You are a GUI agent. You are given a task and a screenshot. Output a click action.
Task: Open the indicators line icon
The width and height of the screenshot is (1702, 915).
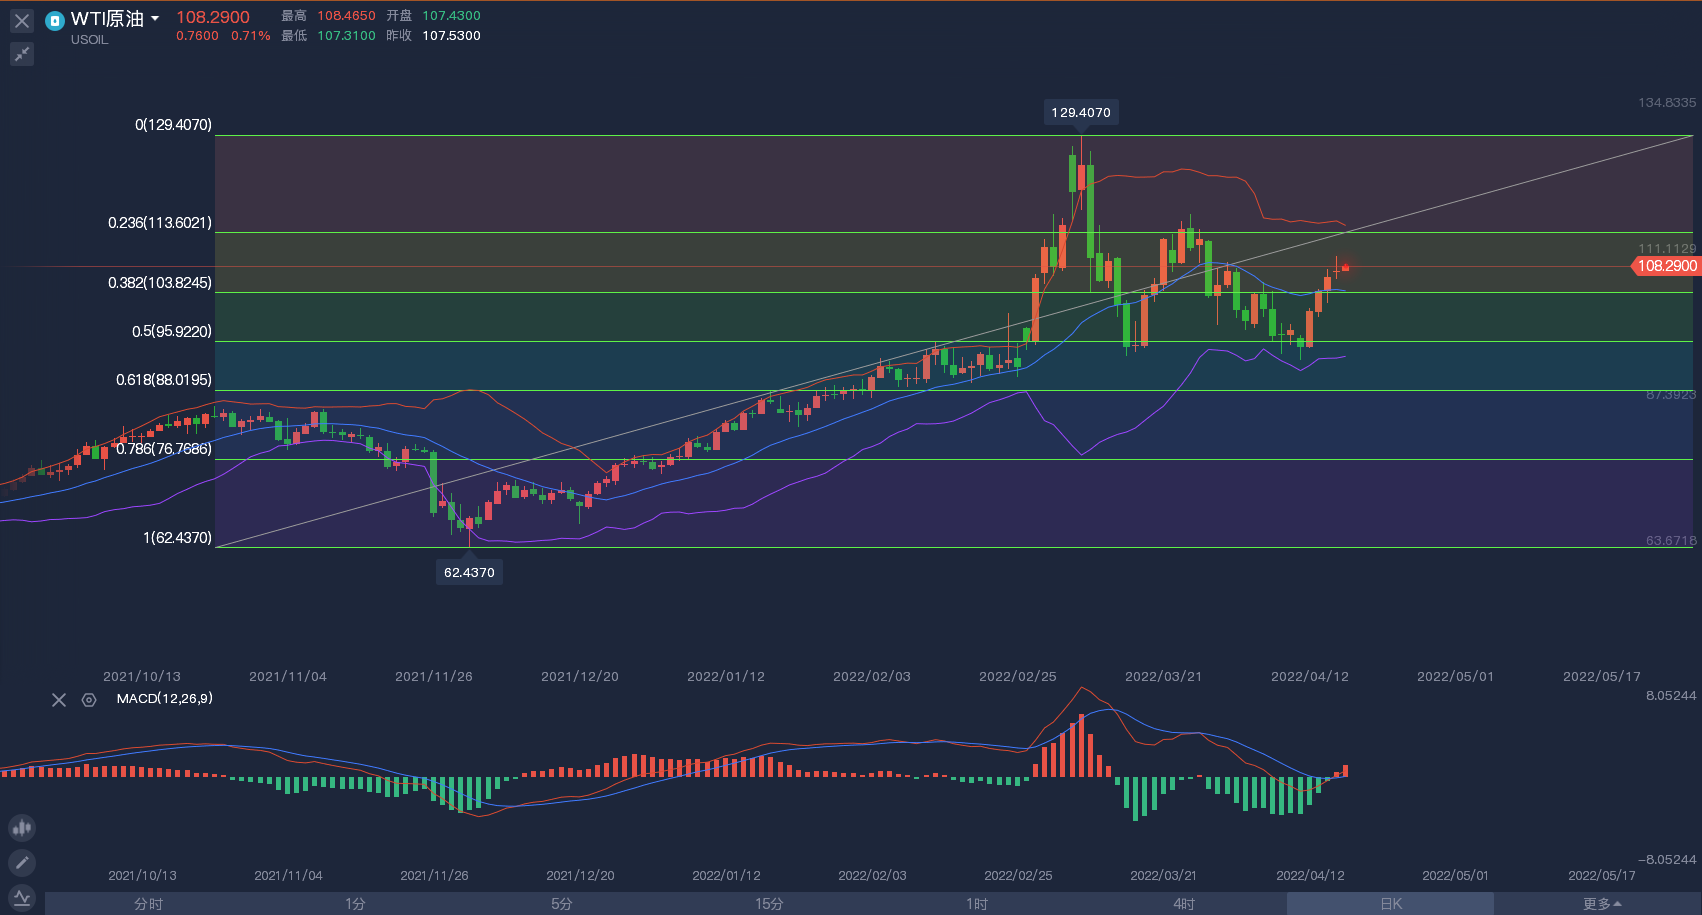22,897
